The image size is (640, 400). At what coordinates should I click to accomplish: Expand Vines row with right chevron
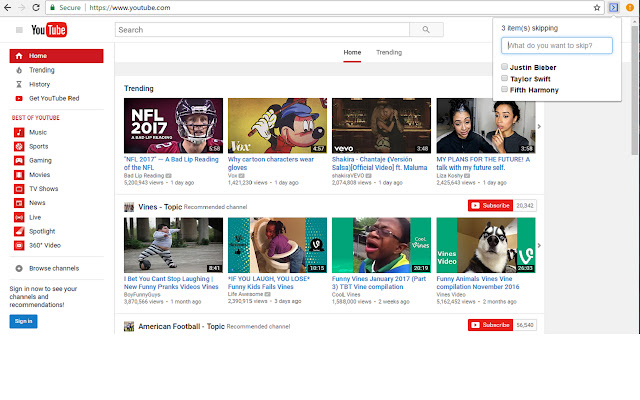[x=539, y=246]
